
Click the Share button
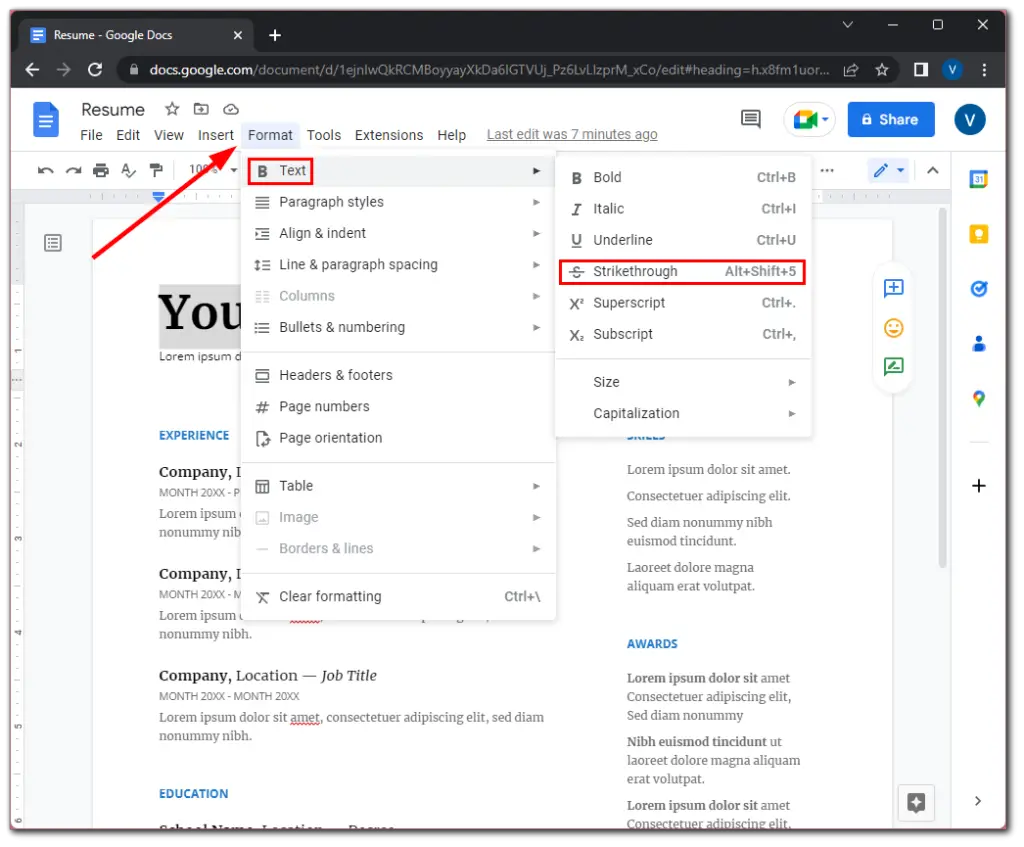[x=890, y=119]
